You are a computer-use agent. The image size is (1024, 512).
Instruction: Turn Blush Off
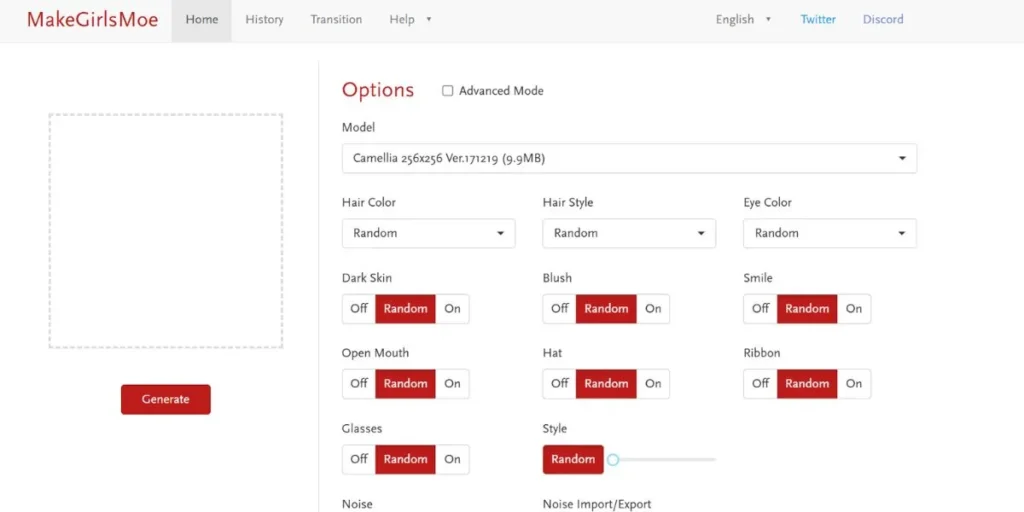[560, 309]
